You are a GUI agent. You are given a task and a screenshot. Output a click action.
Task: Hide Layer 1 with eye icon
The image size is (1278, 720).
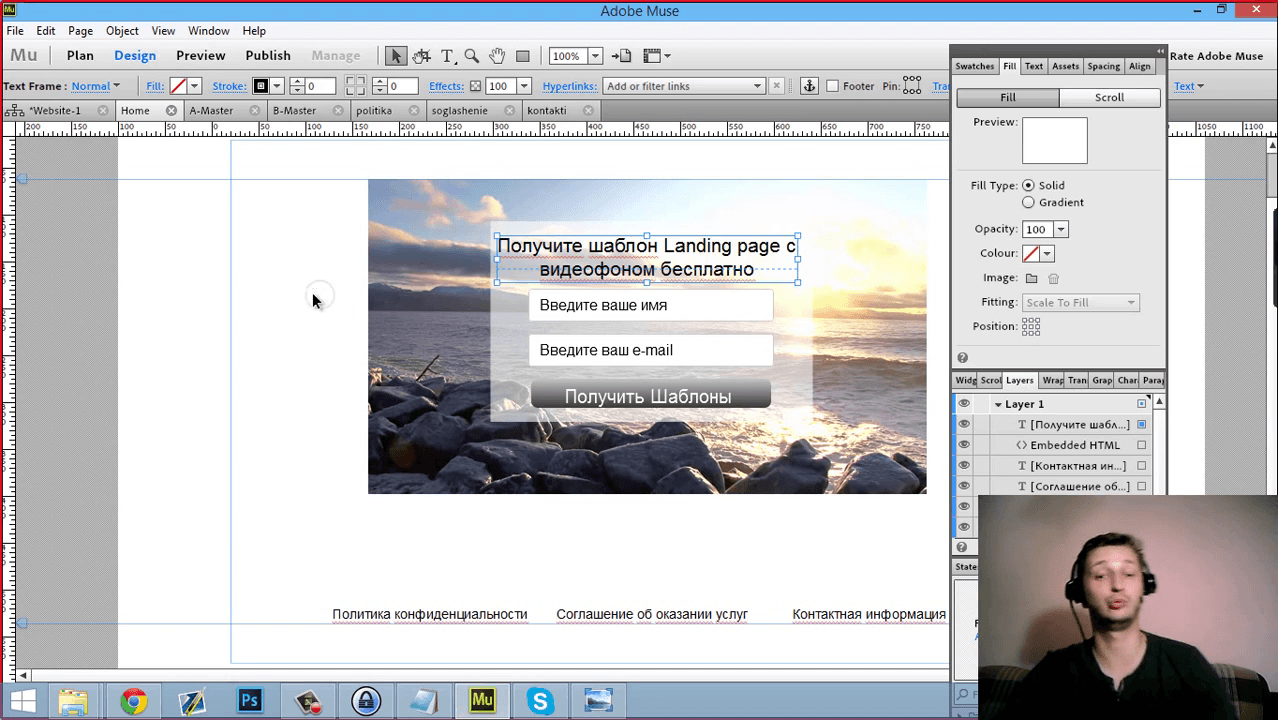tap(964, 404)
